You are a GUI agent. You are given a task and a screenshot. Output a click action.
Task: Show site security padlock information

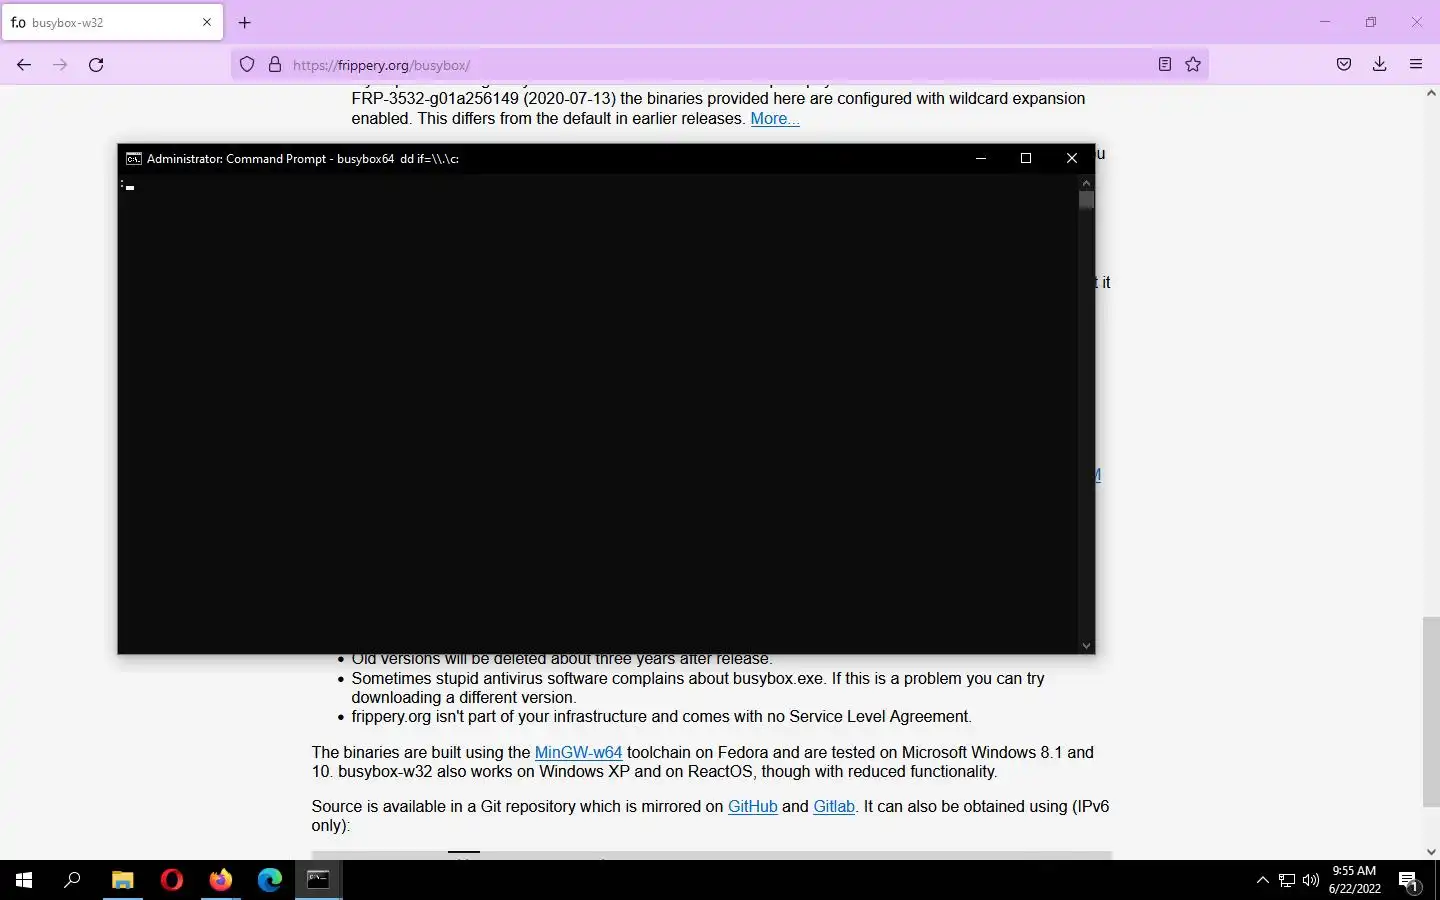pos(275,65)
